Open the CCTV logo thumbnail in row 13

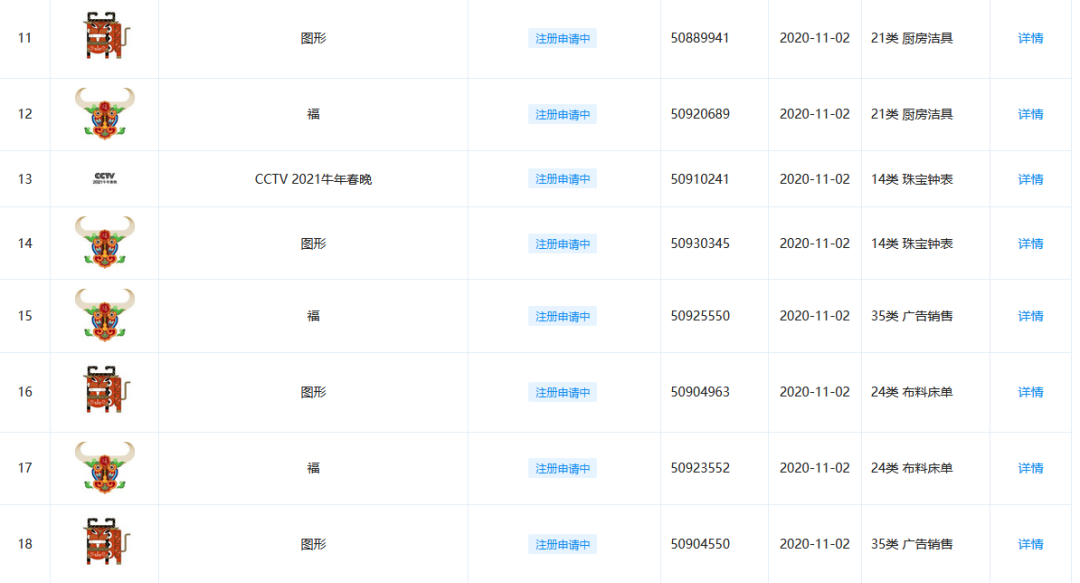[105, 178]
